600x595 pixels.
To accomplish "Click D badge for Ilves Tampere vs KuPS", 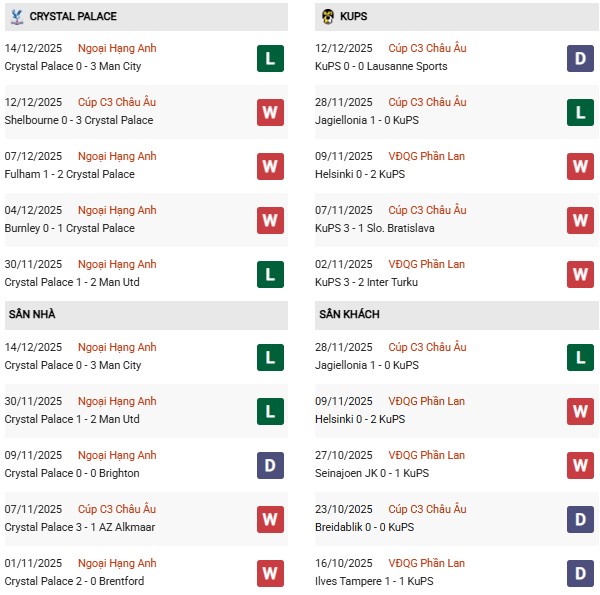I will point(581,573).
